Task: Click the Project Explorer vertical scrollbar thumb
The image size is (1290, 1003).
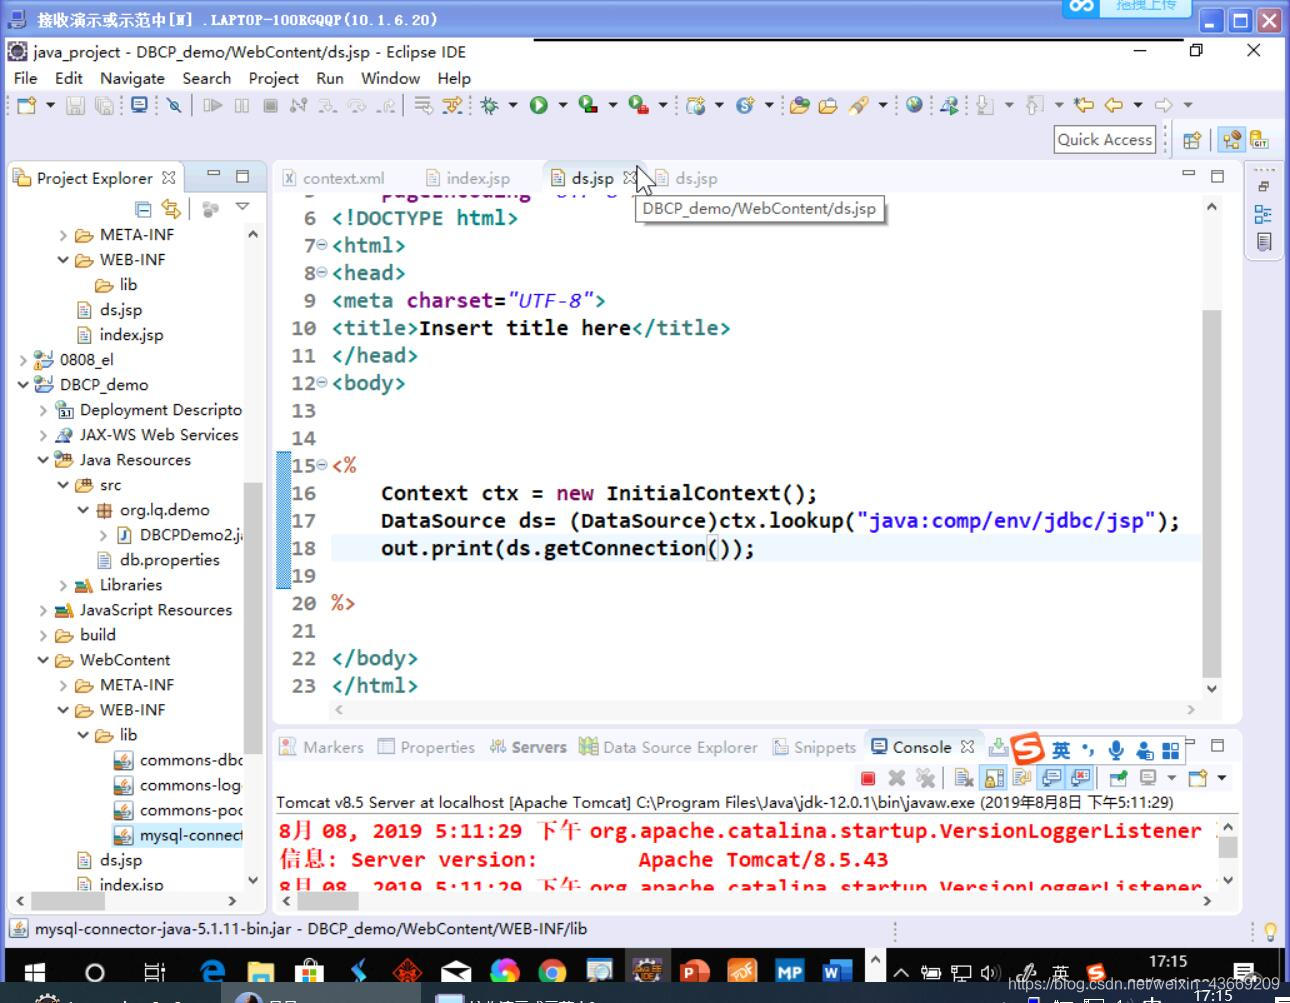Action: (252, 617)
